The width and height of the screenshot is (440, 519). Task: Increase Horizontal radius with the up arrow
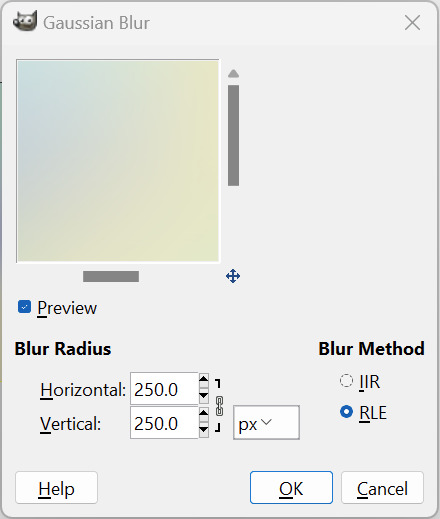[204, 378]
